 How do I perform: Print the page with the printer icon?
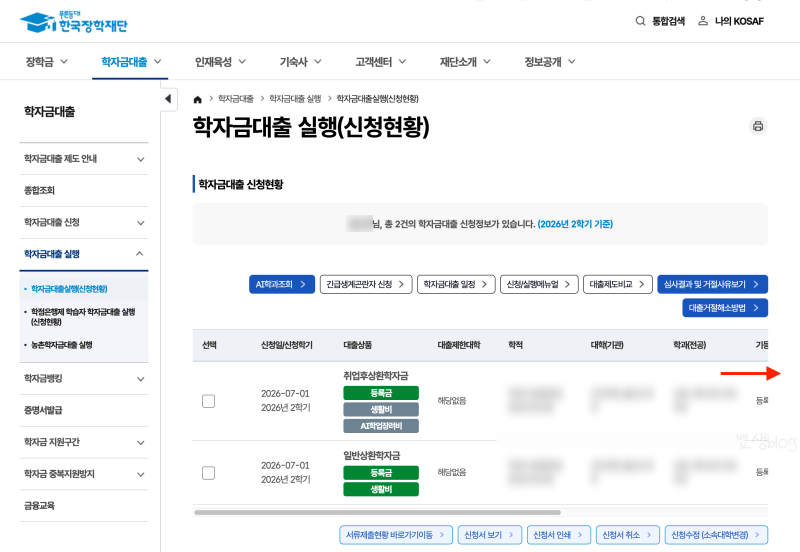[x=758, y=126]
